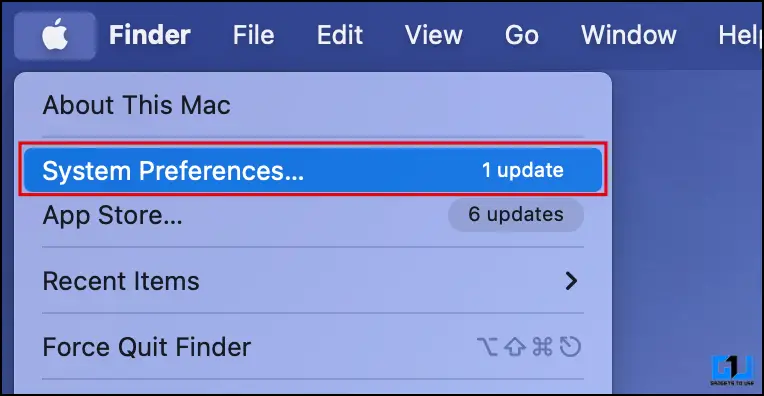
Task: Click the Command symbol in Force Quit shortcut
Action: [x=542, y=347]
